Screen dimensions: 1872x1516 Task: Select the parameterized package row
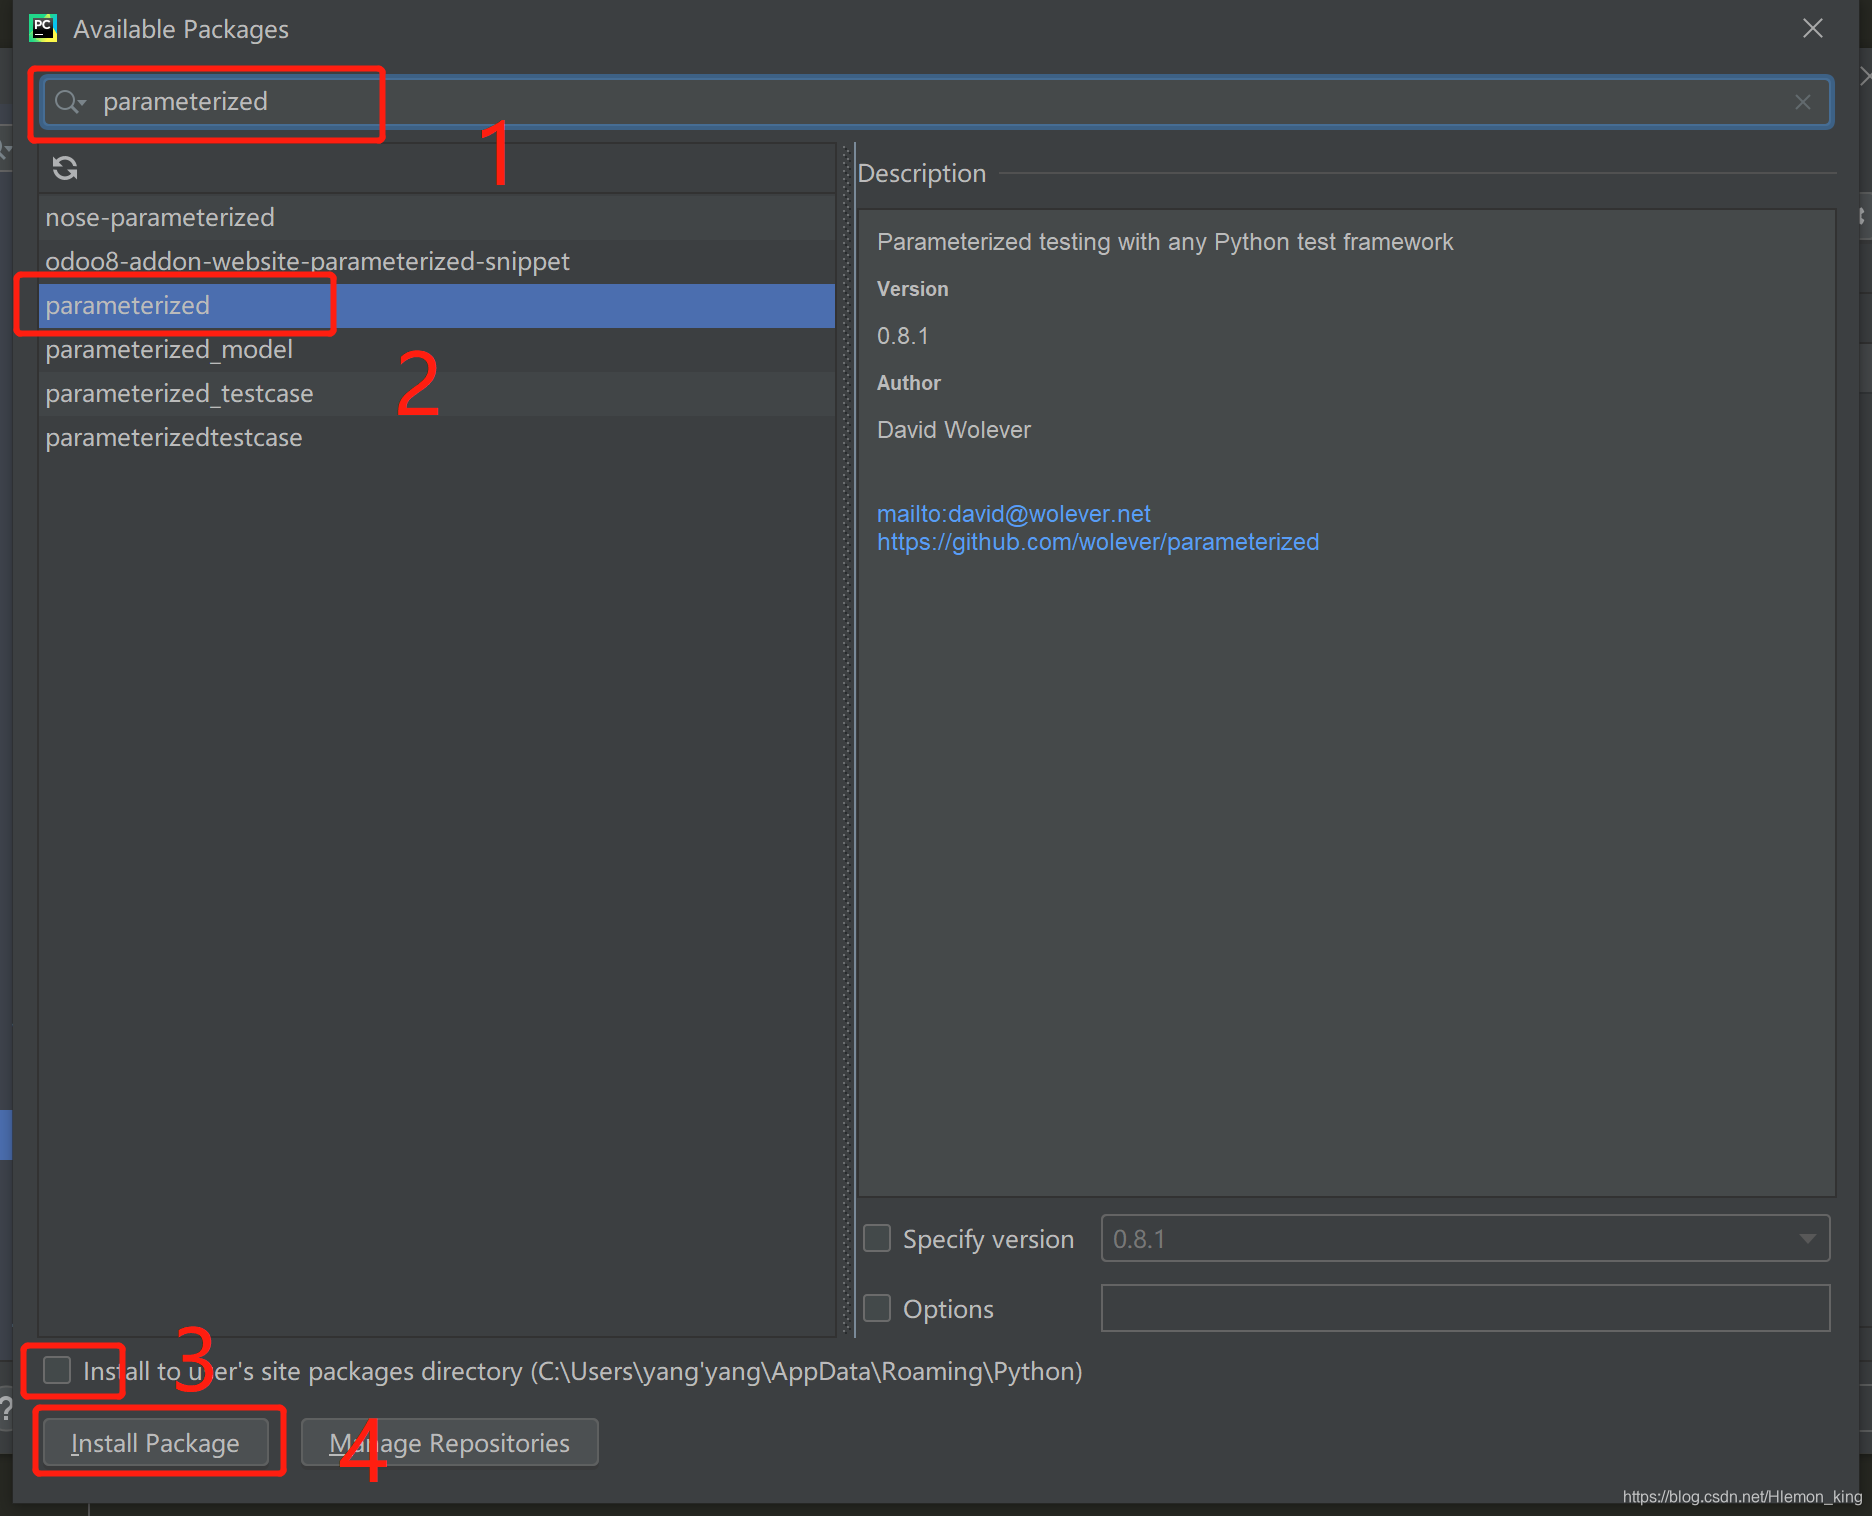click(x=437, y=305)
